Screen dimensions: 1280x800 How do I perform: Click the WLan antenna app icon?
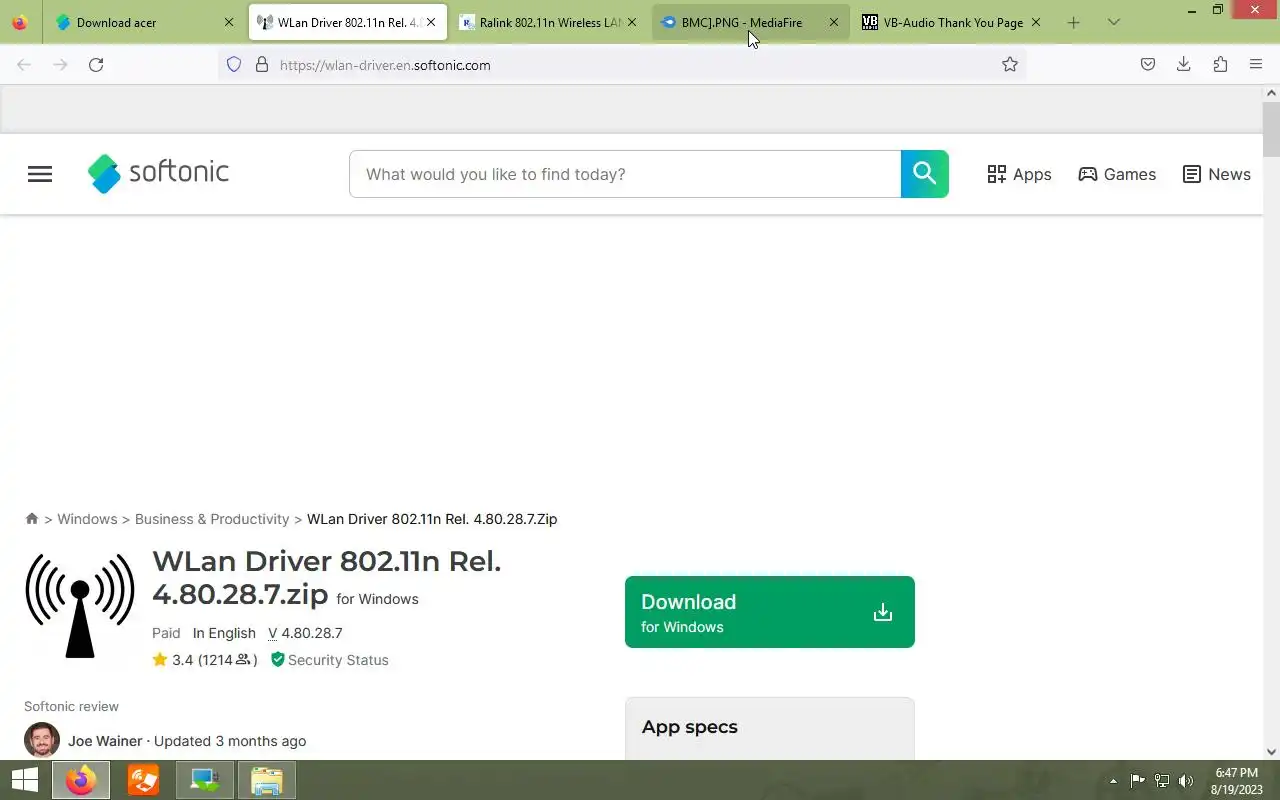coord(80,605)
